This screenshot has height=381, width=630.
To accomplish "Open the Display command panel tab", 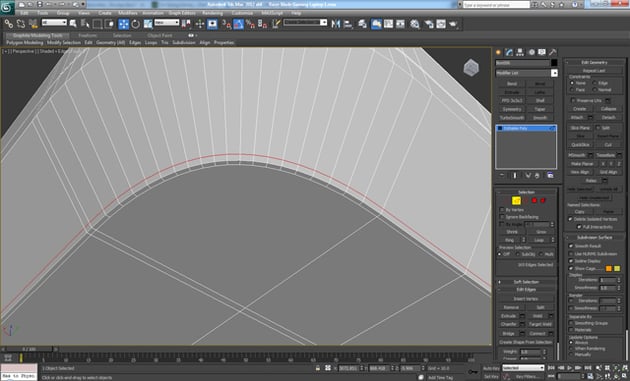I will (x=542, y=52).
